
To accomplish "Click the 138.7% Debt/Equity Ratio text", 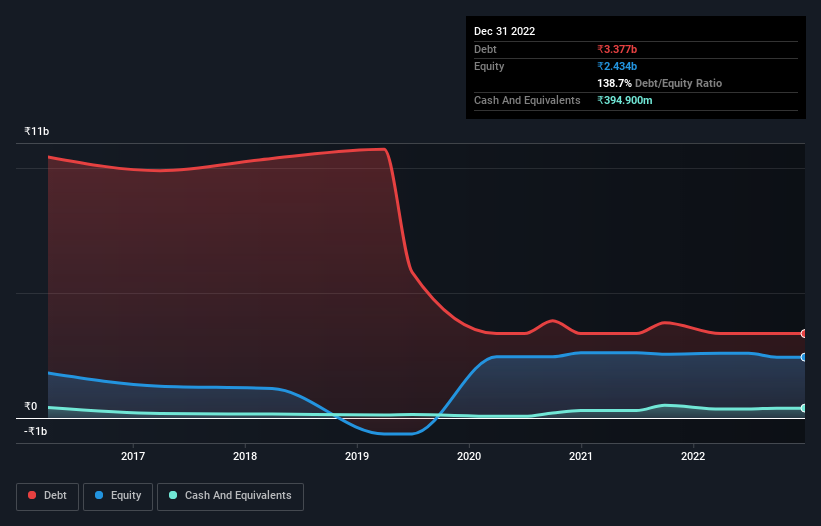I will (x=660, y=83).
